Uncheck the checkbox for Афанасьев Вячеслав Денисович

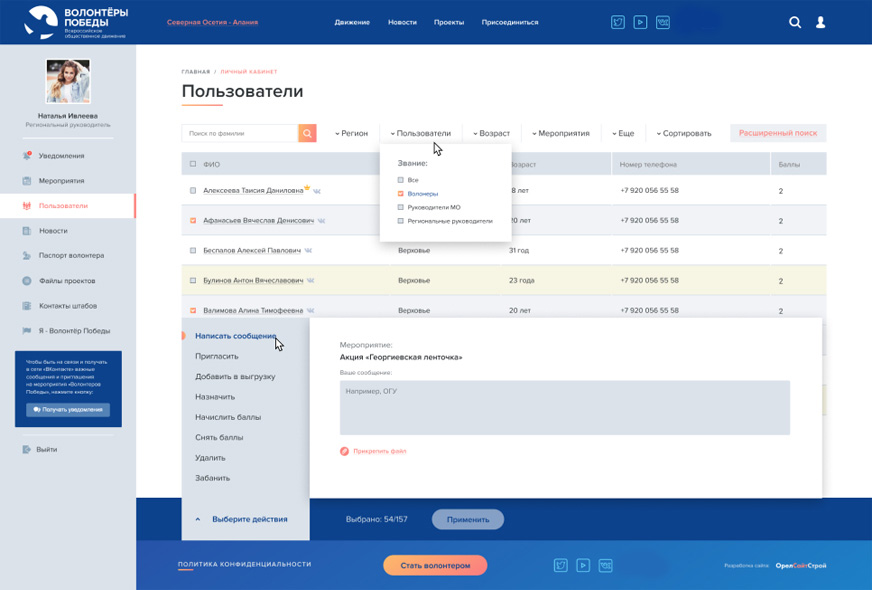point(193,220)
